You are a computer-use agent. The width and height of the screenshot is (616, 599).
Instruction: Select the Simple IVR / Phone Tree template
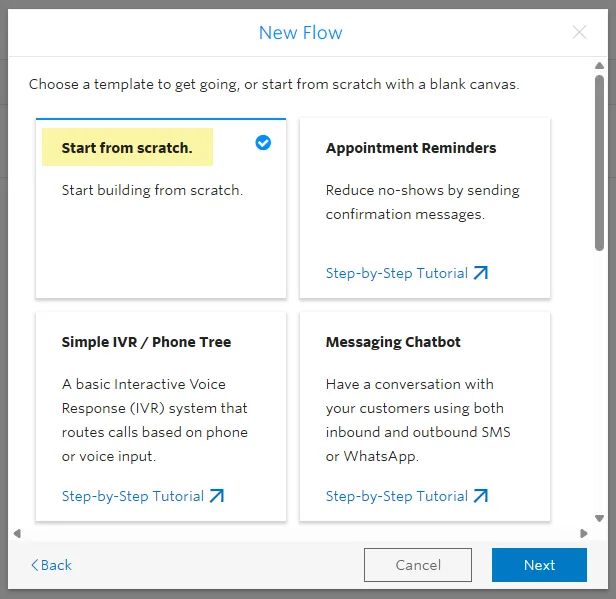161,416
